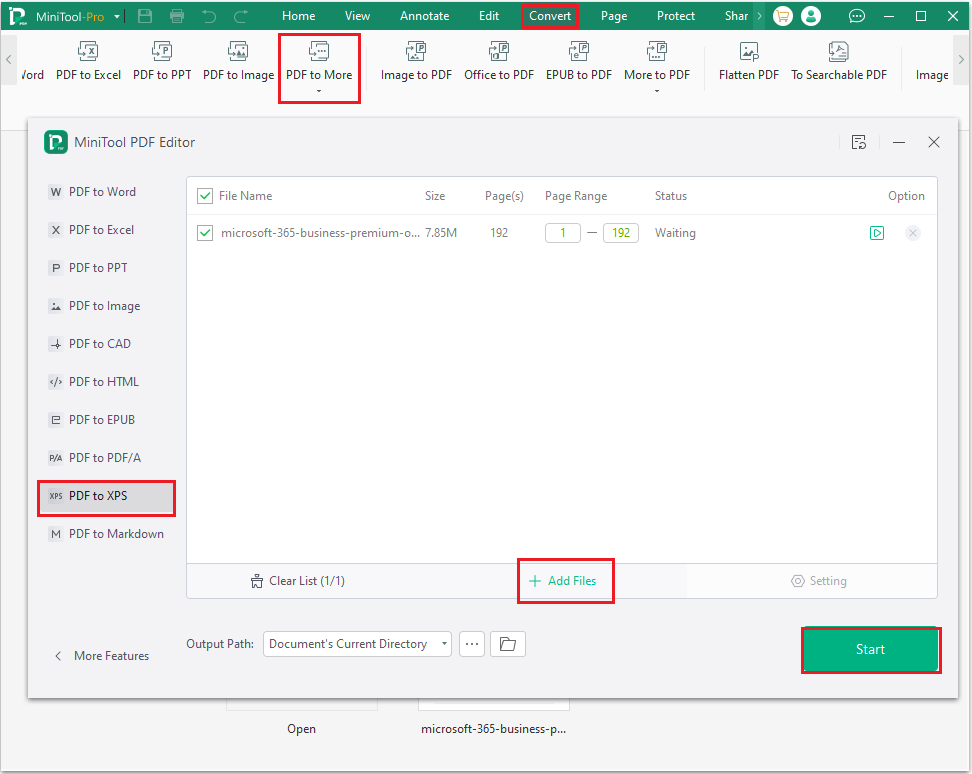
Task: Click the microsoft-365-business-p... label in the background
Action: click(x=493, y=729)
